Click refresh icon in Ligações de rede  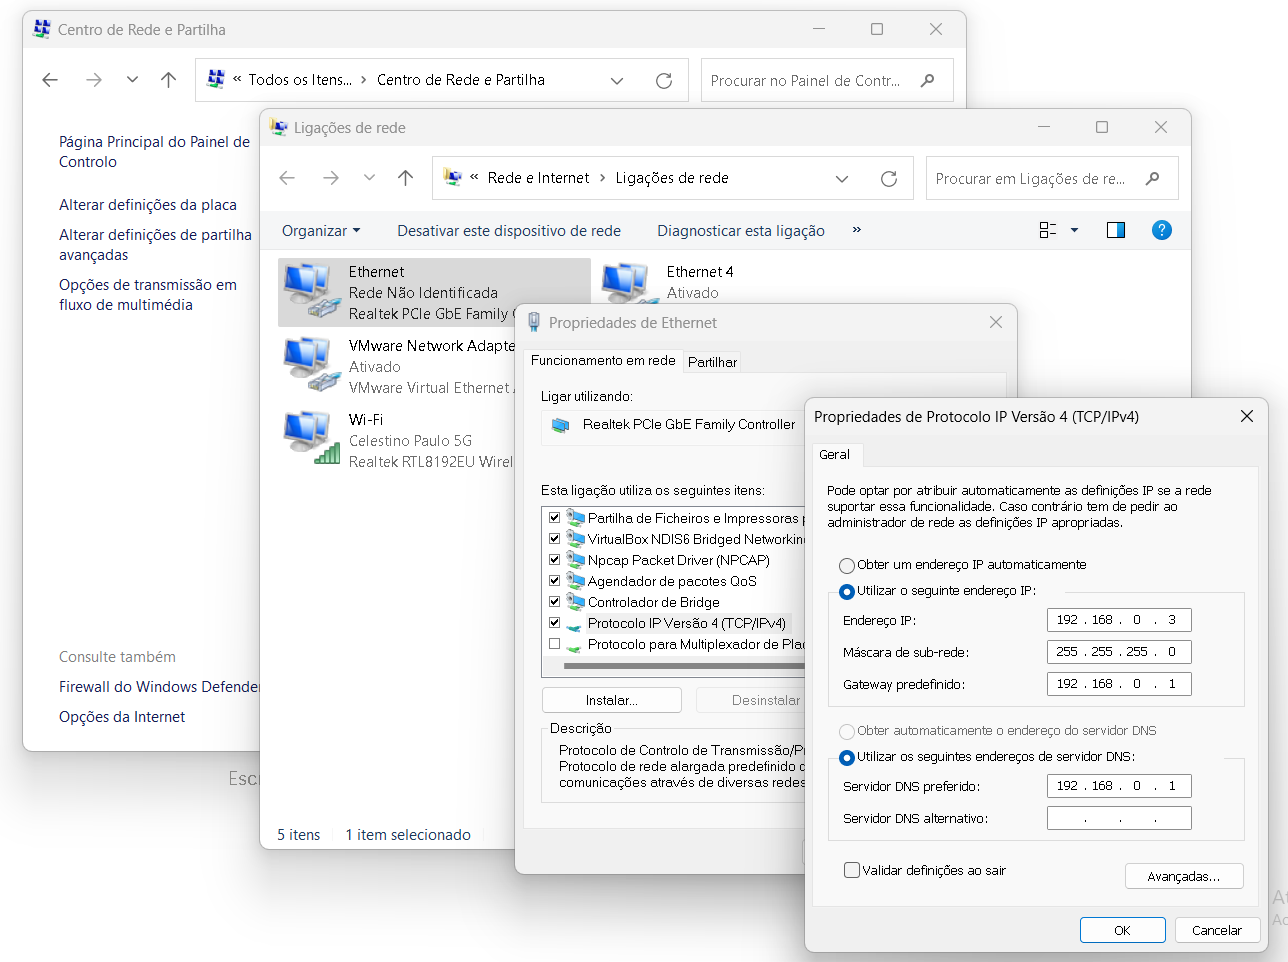(888, 179)
